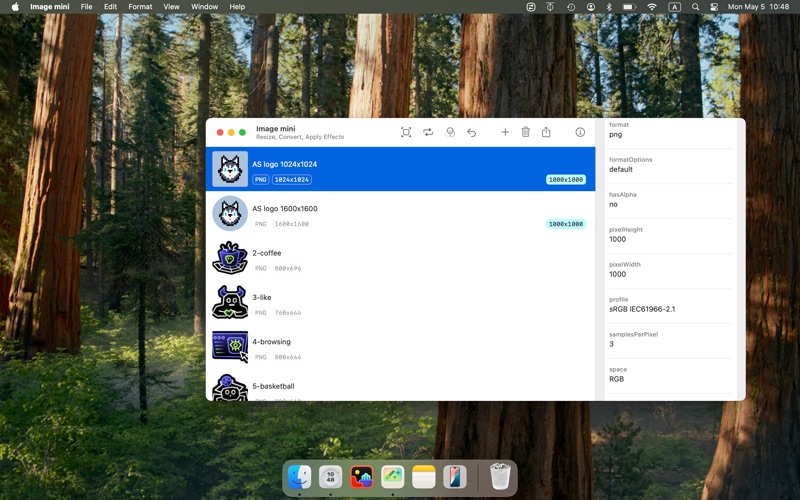
Task: Click the 1000x1000 badge on AS logo 1024x1024
Action: tap(566, 180)
